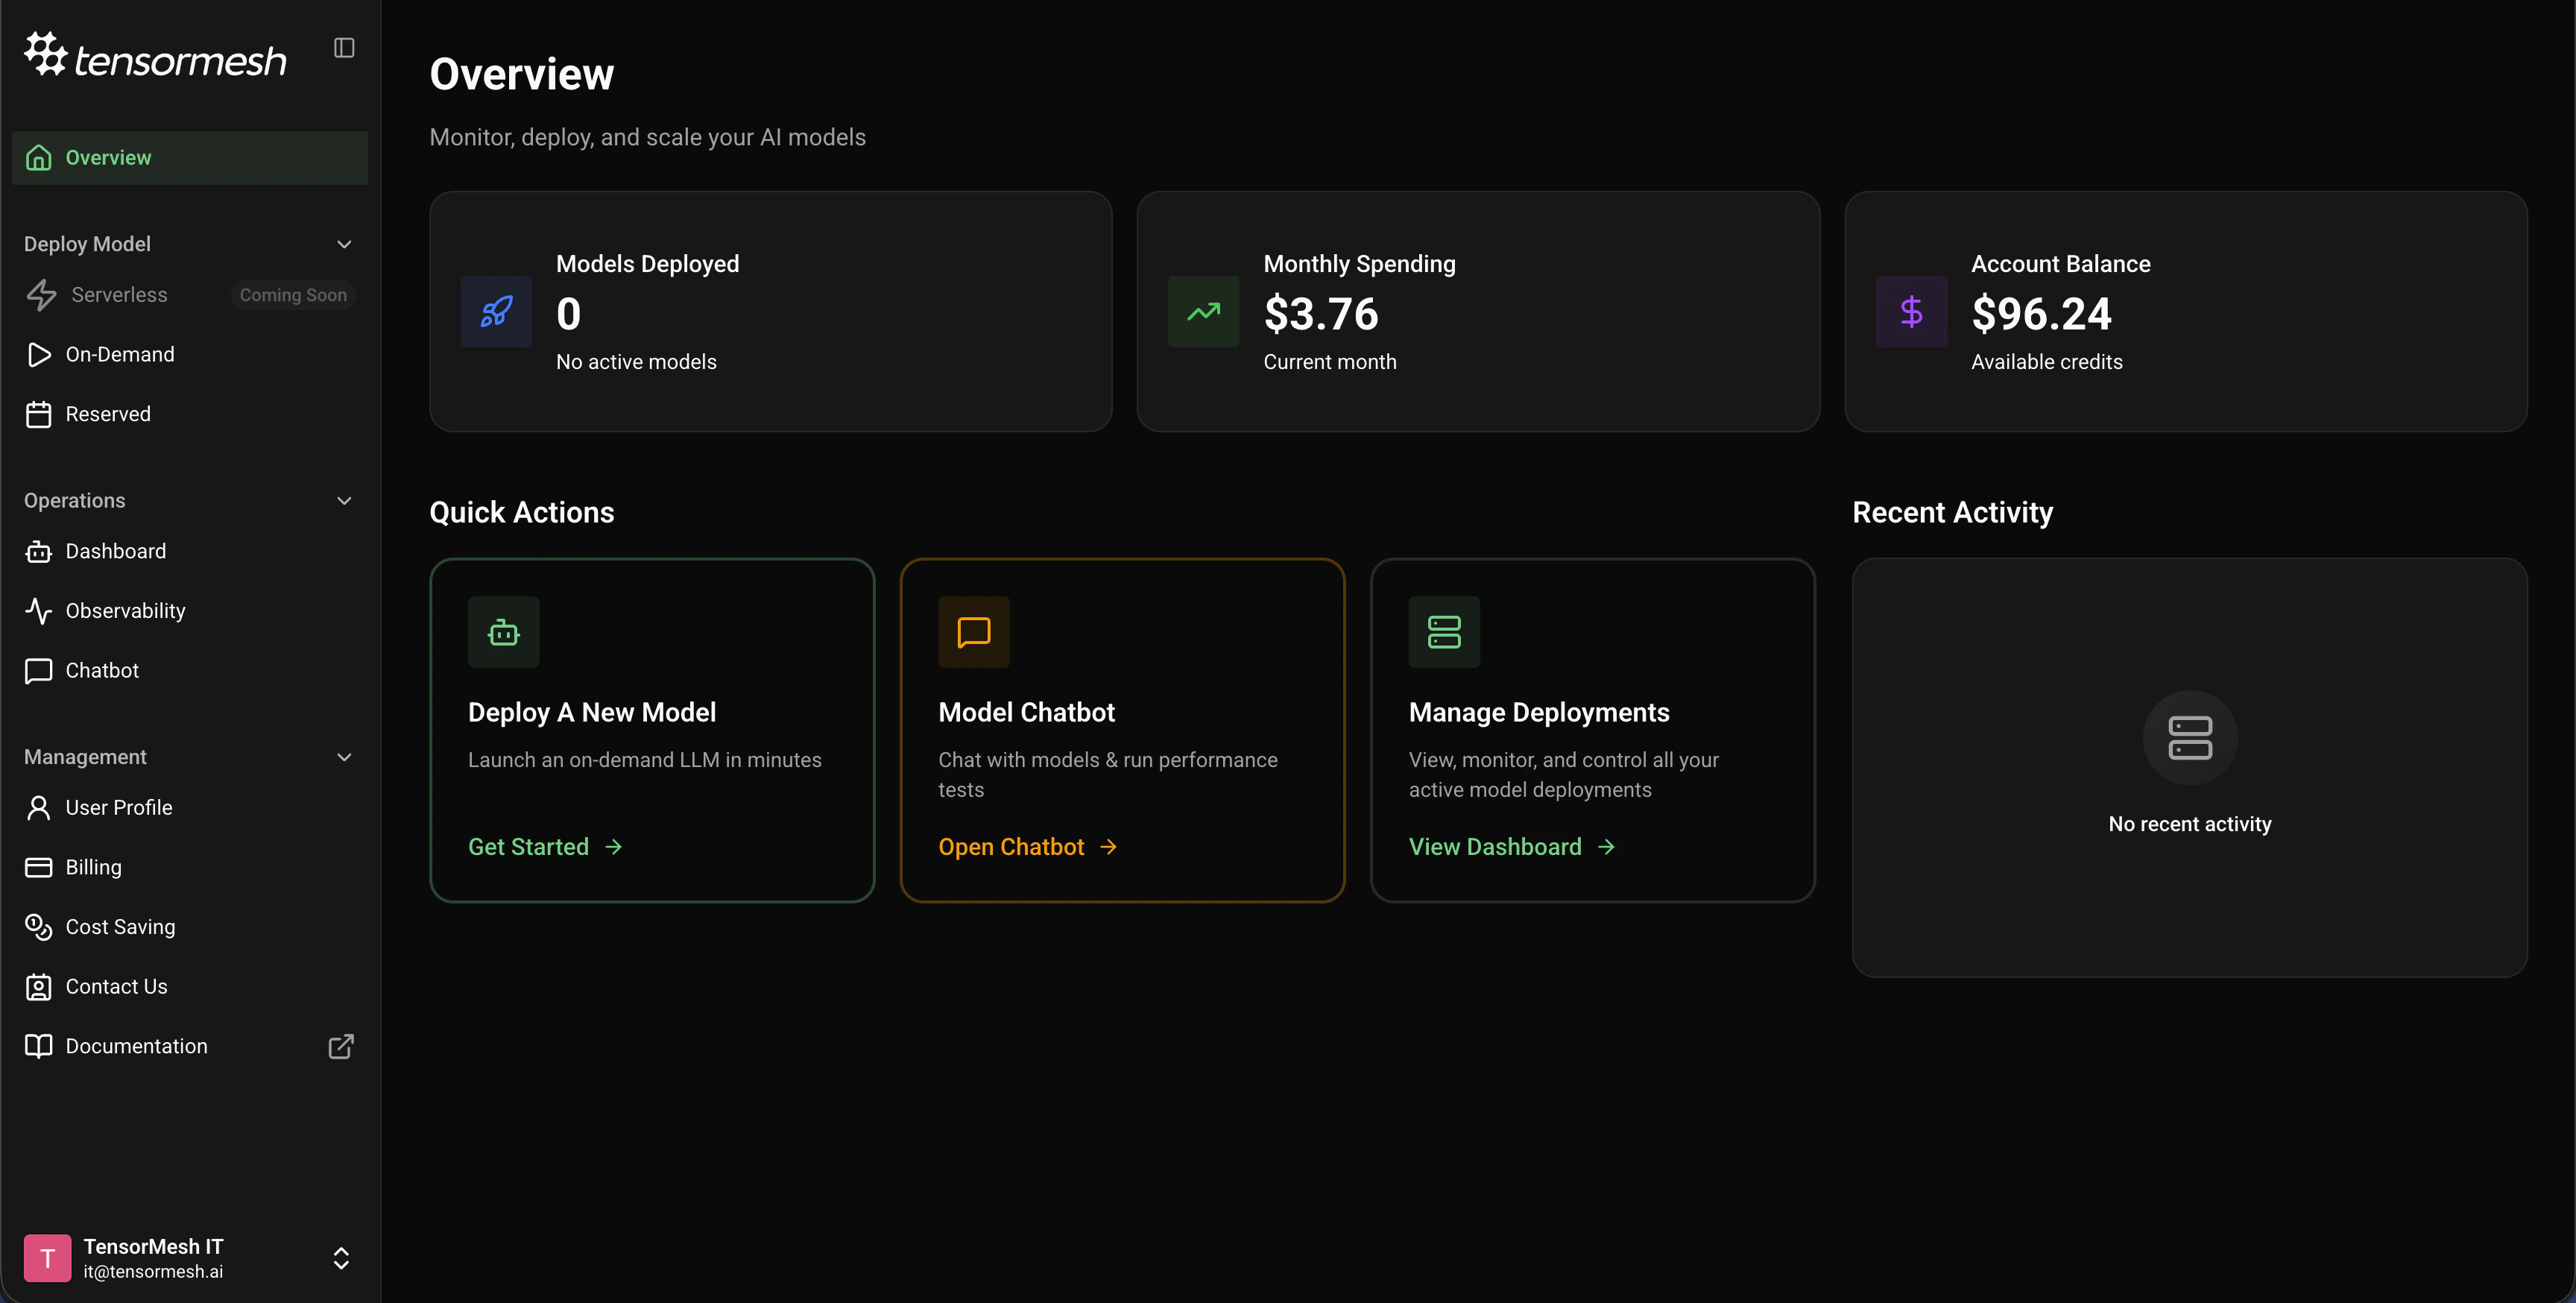
Task: Click the Documentation external-link toggle icon
Action: (340, 1046)
